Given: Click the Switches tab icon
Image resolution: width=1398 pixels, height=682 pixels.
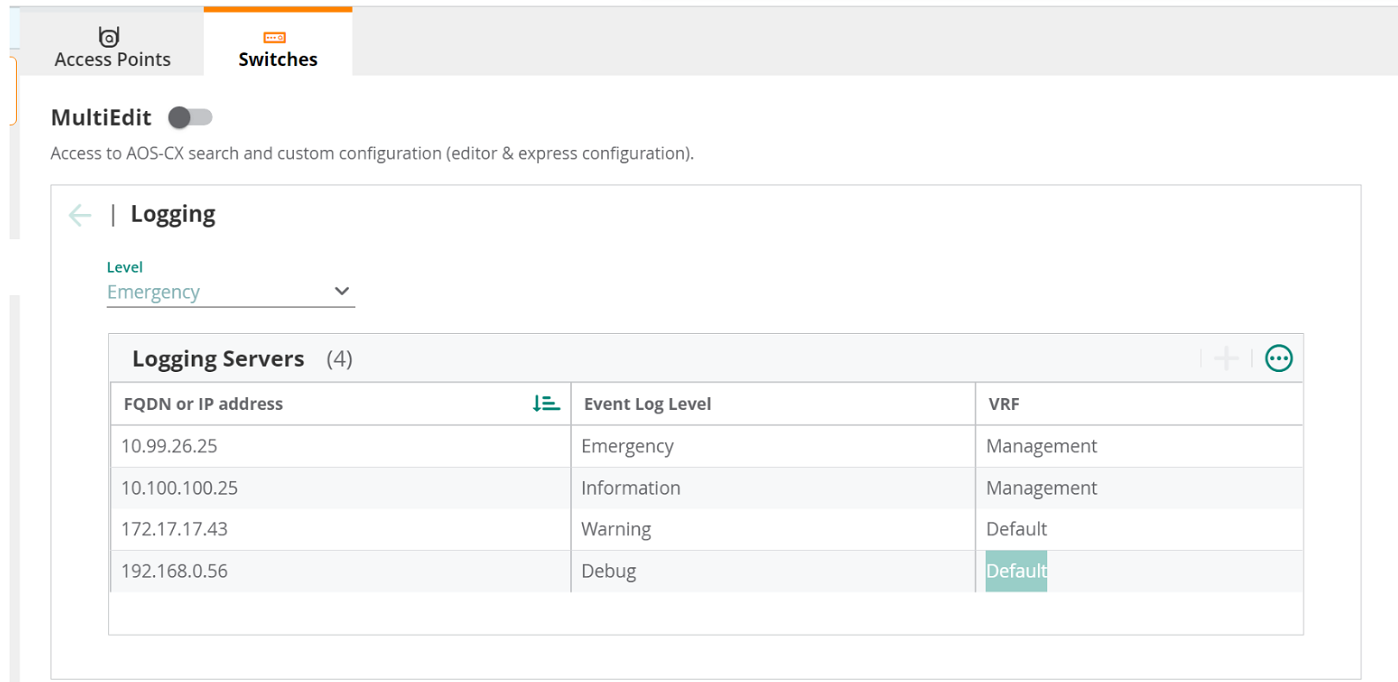Looking at the screenshot, I should pyautogui.click(x=277, y=38).
